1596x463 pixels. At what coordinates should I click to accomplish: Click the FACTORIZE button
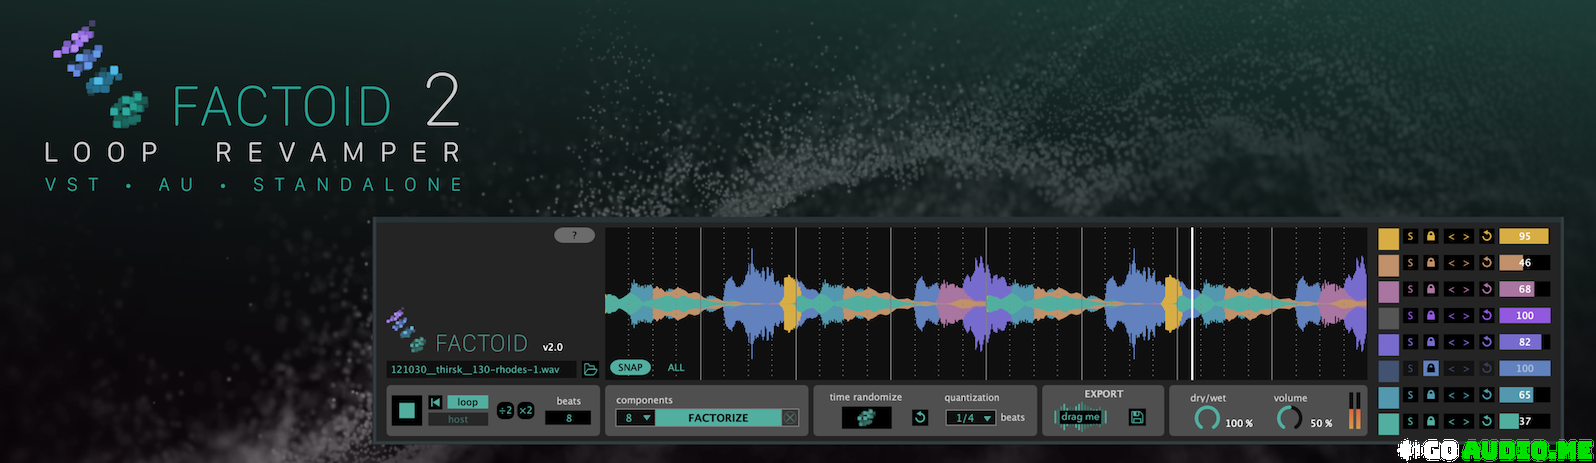coord(718,417)
